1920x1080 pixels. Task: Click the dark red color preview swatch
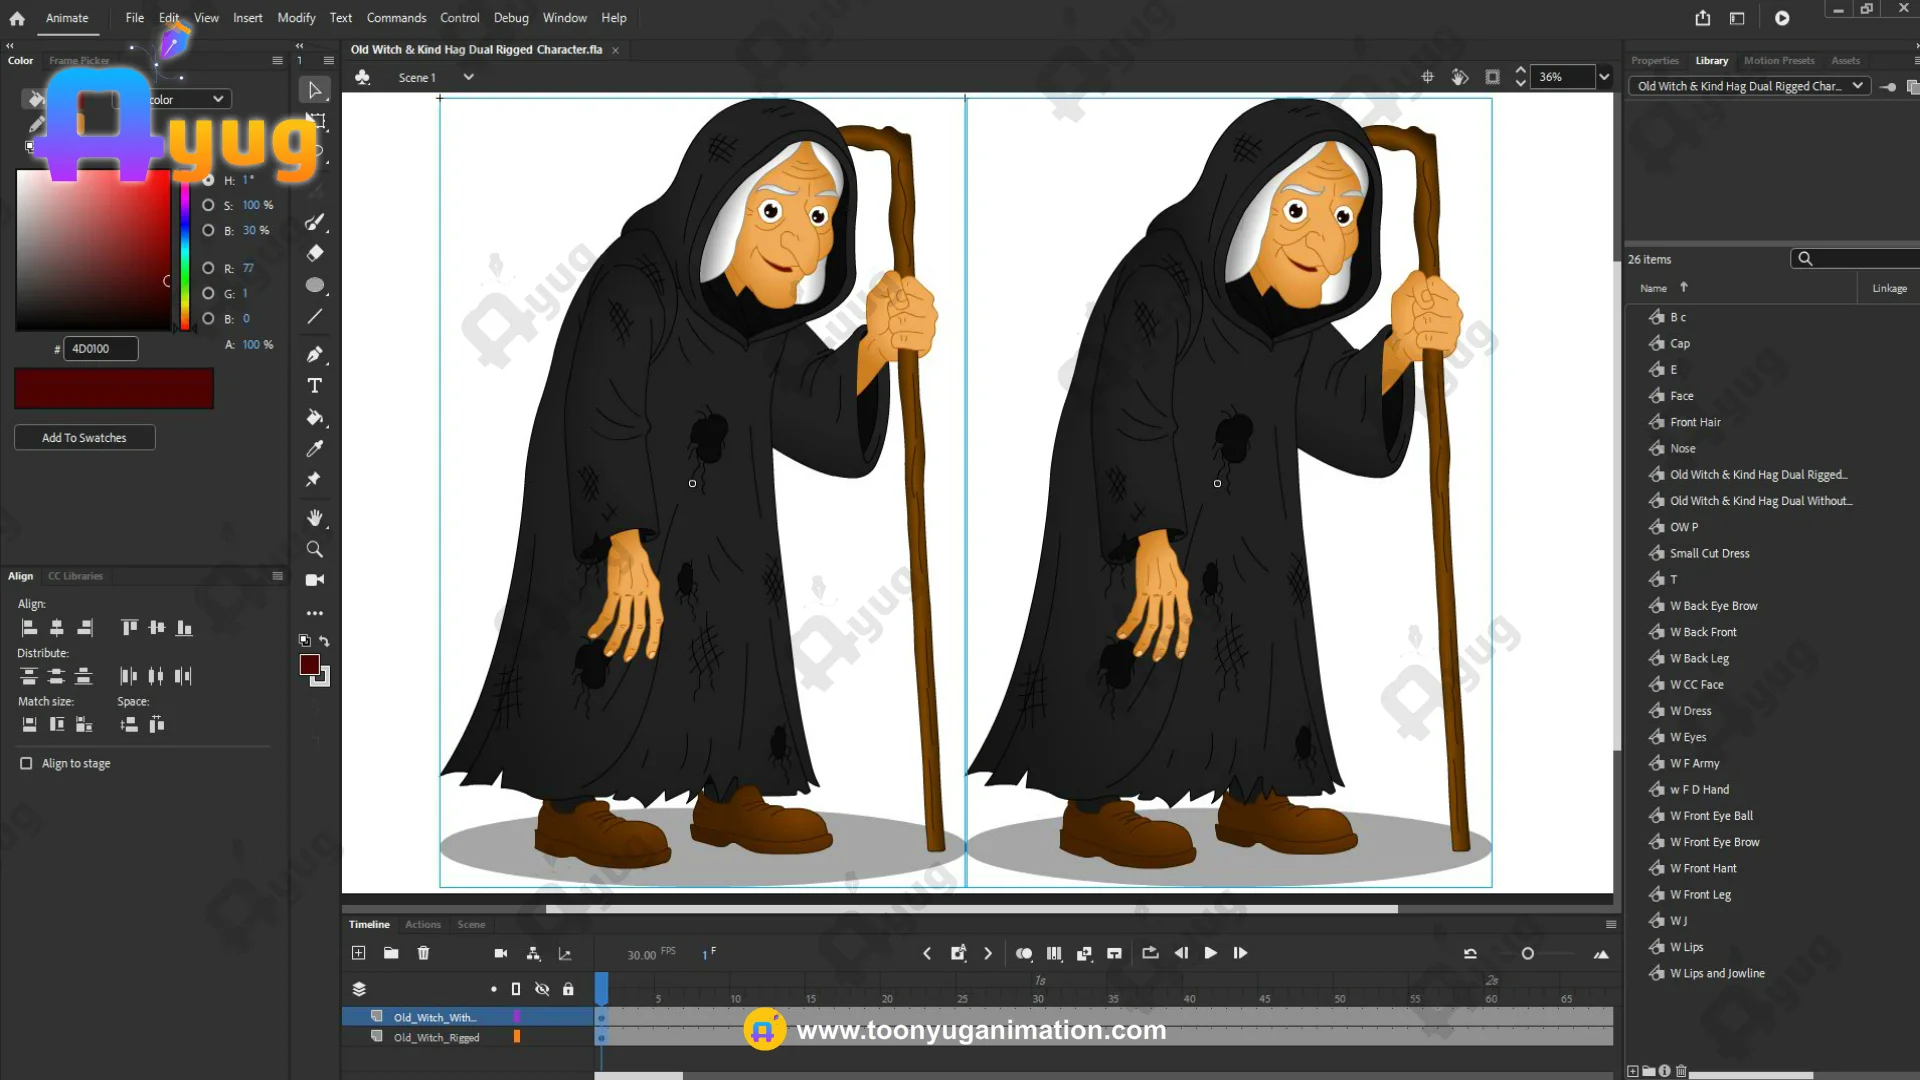(x=114, y=388)
